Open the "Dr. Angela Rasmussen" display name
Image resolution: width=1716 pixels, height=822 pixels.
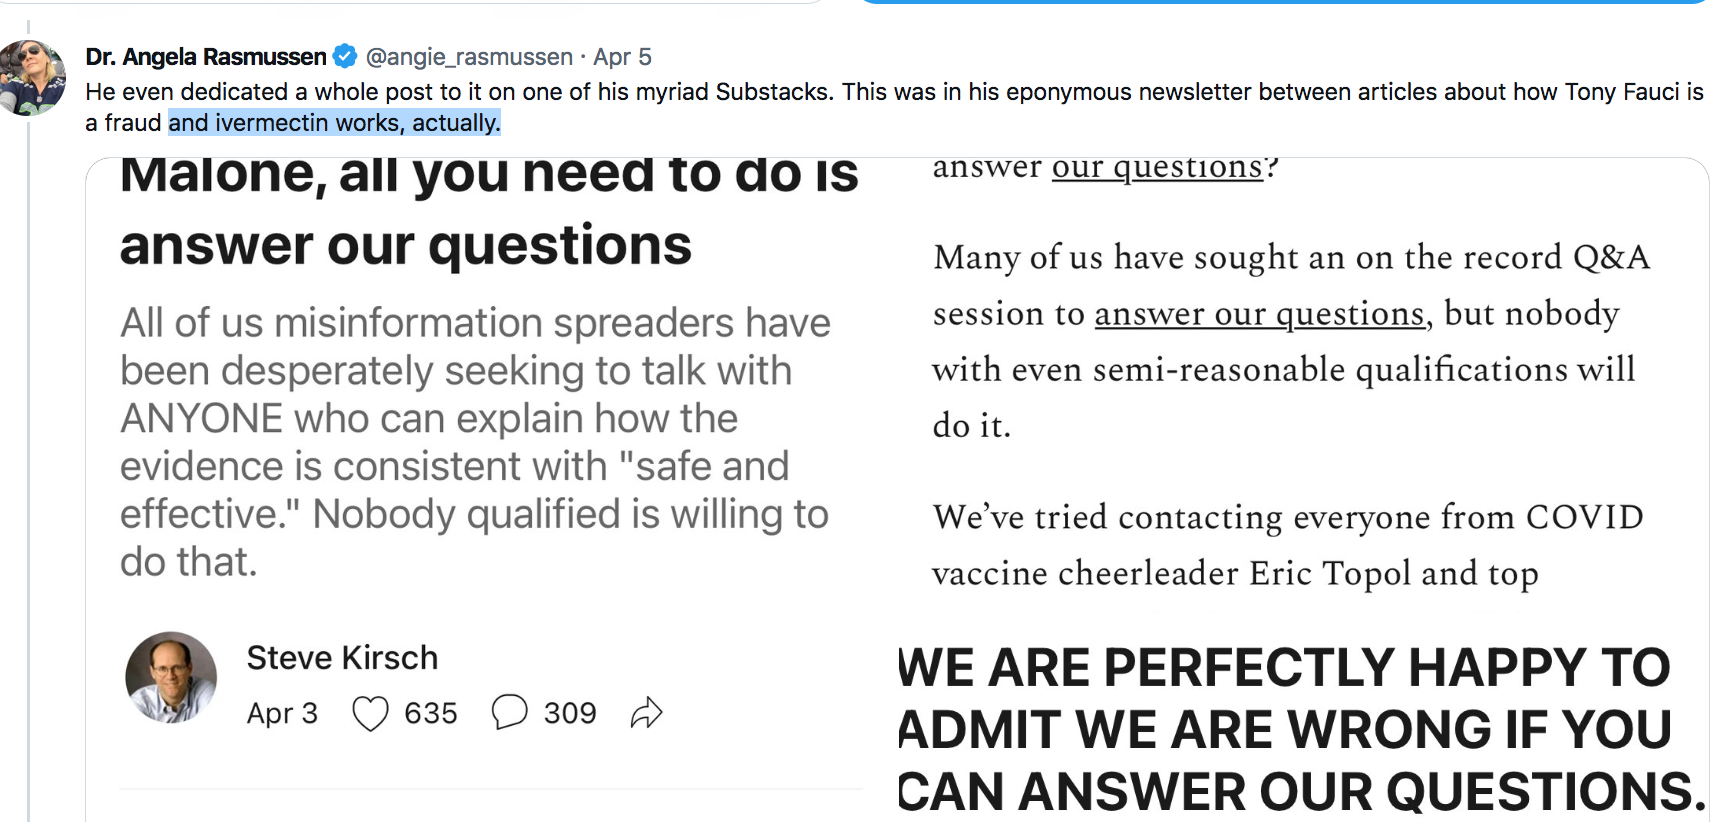click(206, 57)
